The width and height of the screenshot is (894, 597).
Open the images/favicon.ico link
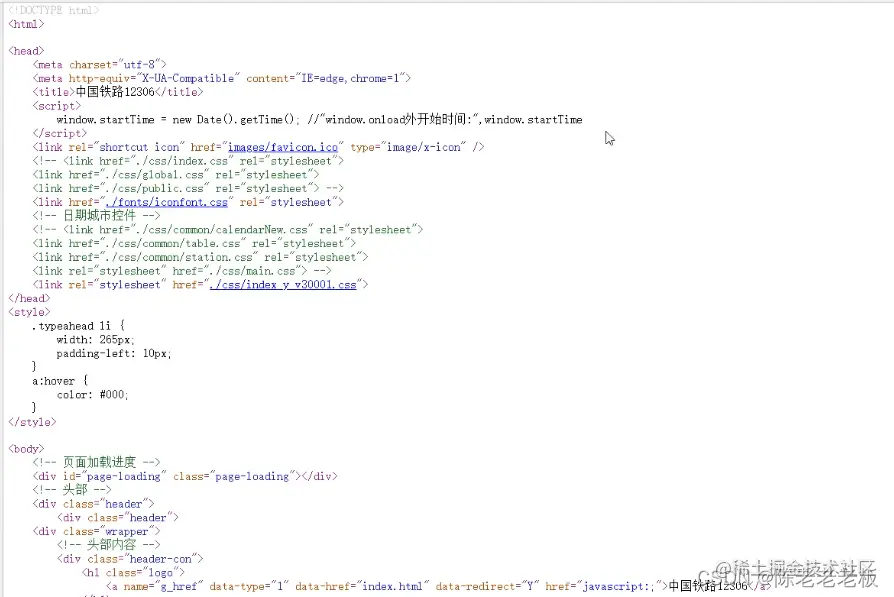pyautogui.click(x=283, y=147)
